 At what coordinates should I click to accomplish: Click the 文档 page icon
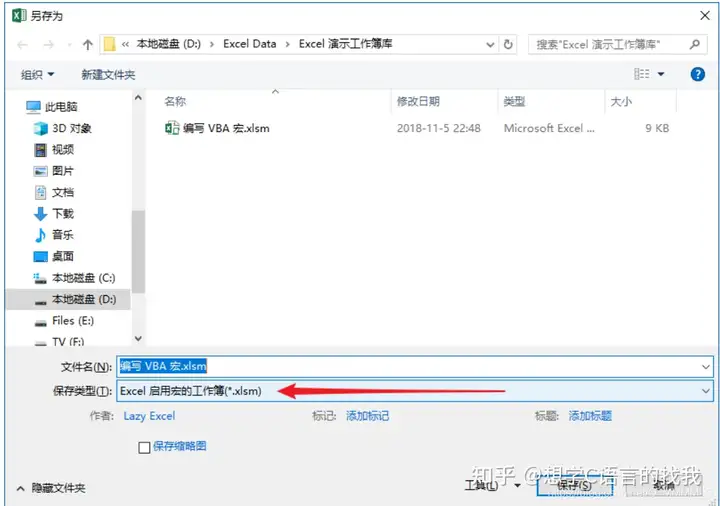(40, 192)
